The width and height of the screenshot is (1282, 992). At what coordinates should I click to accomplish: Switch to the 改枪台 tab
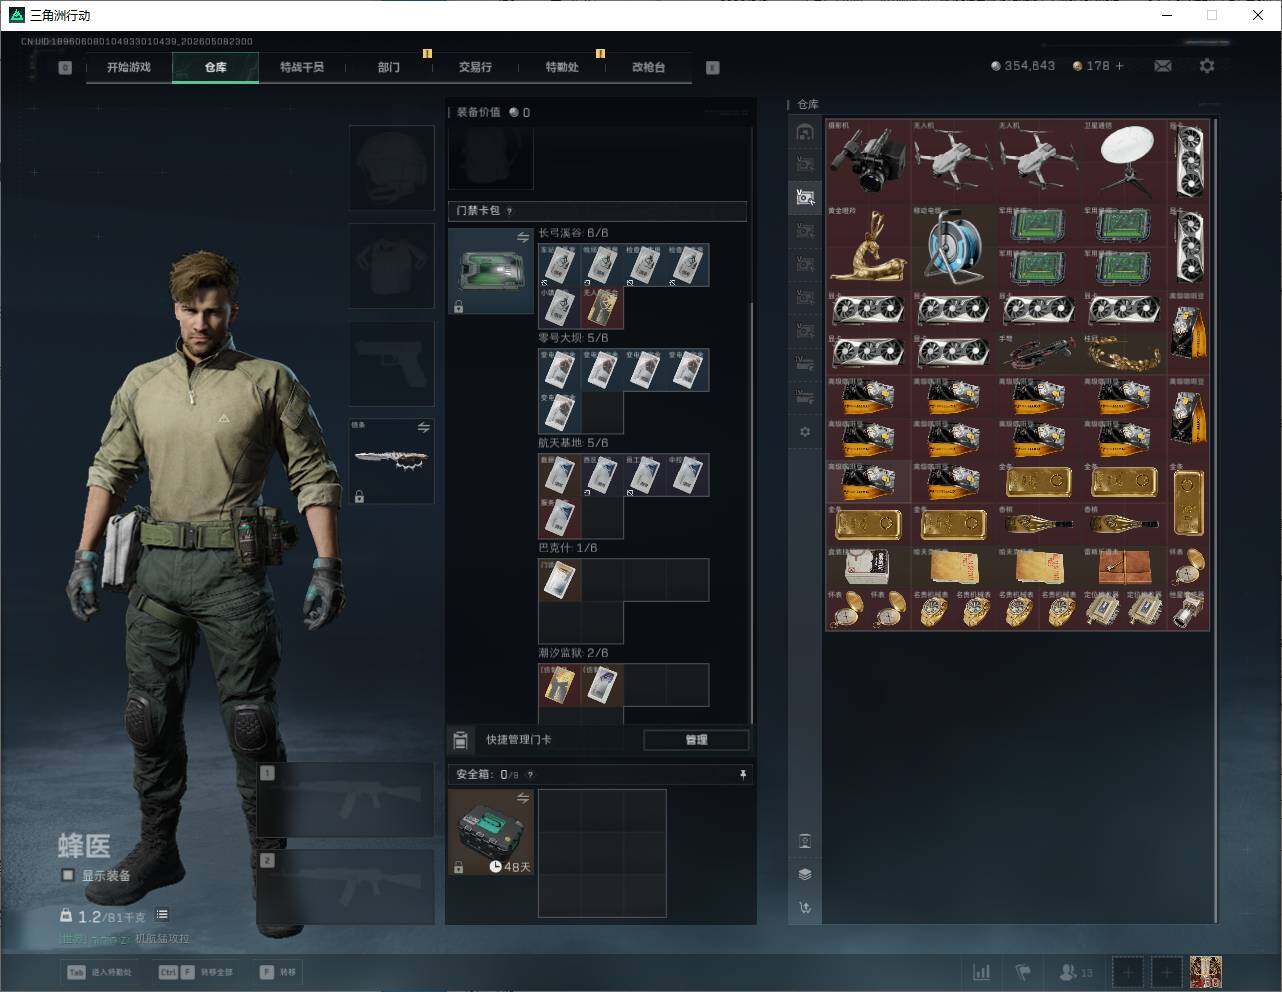coord(648,67)
